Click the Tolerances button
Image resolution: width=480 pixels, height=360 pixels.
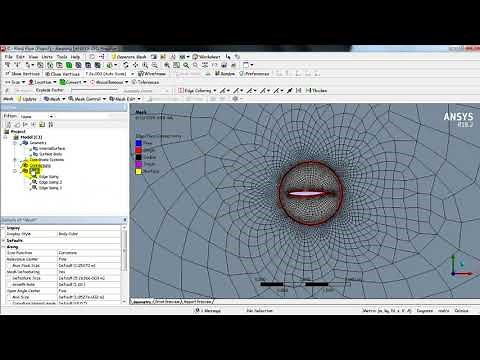click(x=145, y=82)
